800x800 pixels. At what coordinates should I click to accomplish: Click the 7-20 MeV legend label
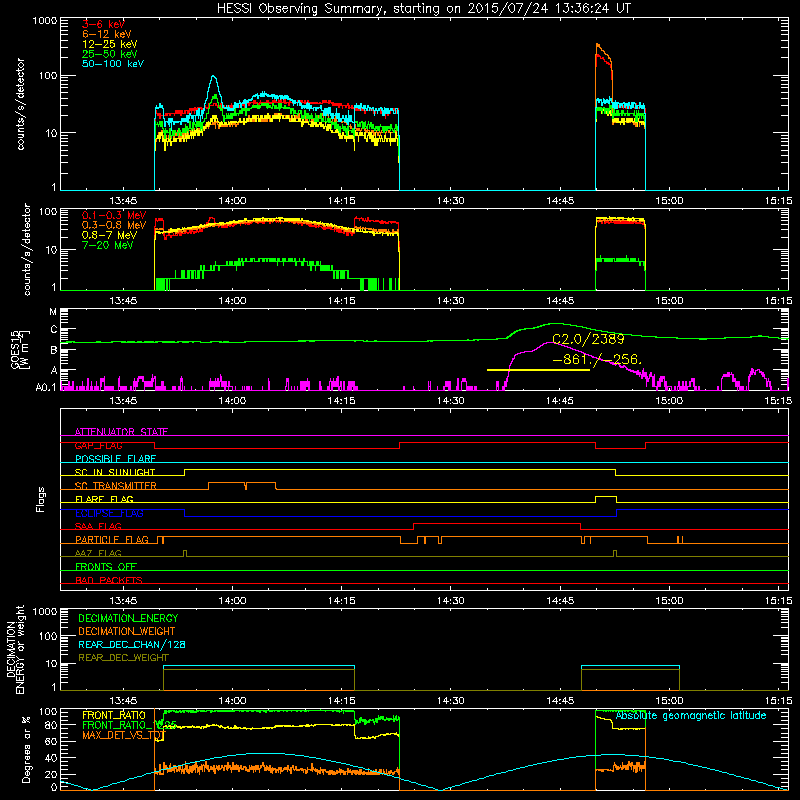pyautogui.click(x=108, y=245)
